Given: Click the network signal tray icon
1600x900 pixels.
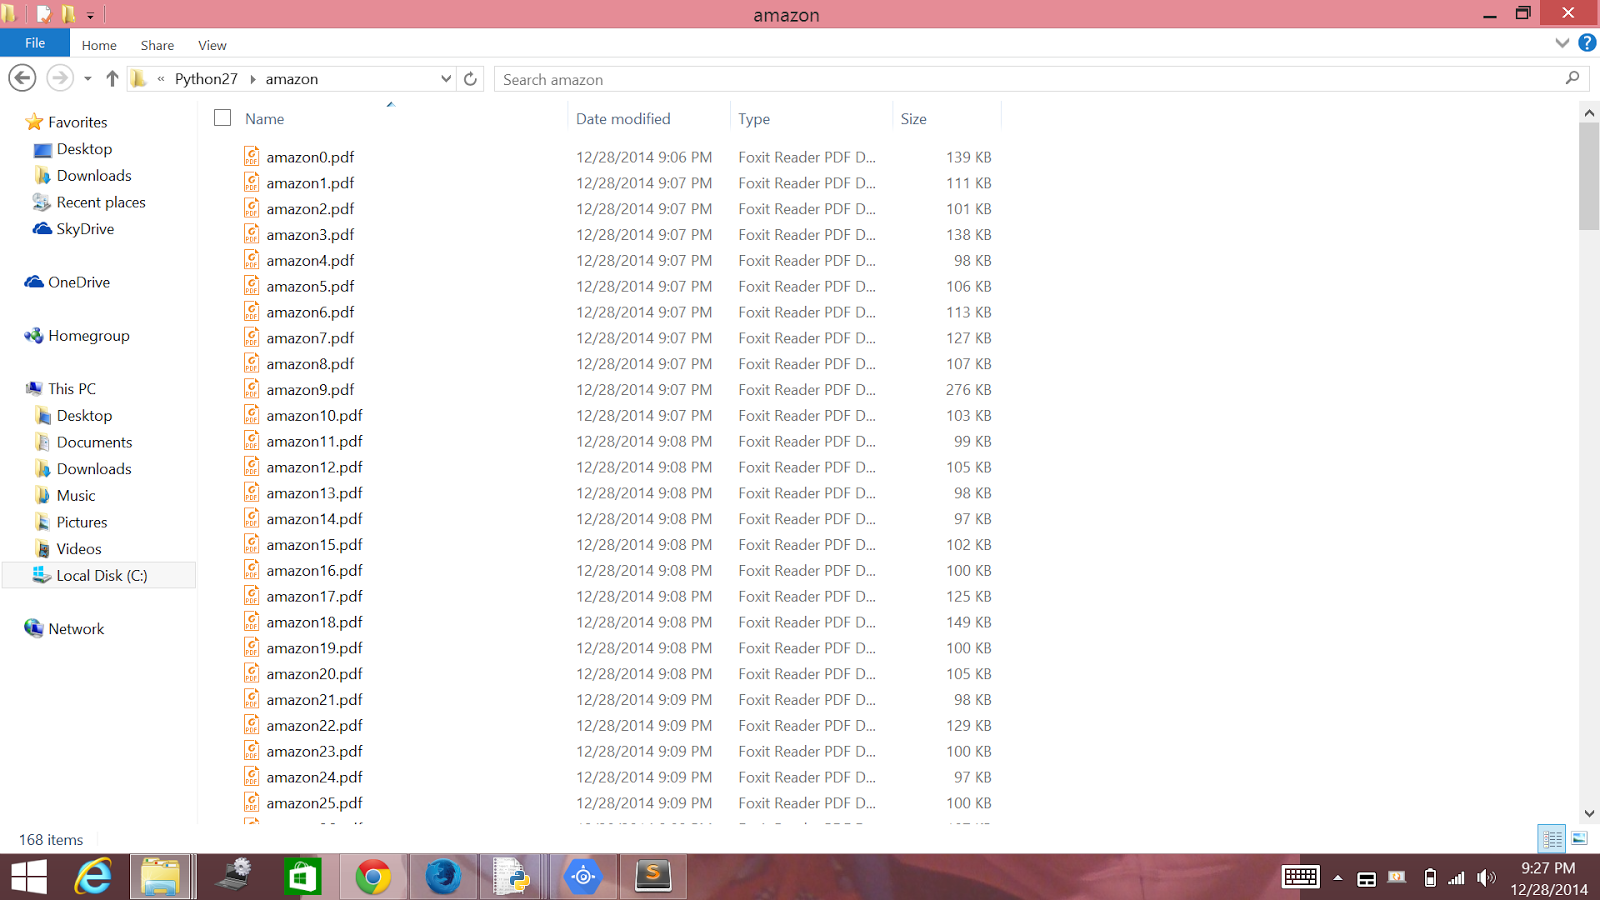Looking at the screenshot, I should coord(1457,878).
